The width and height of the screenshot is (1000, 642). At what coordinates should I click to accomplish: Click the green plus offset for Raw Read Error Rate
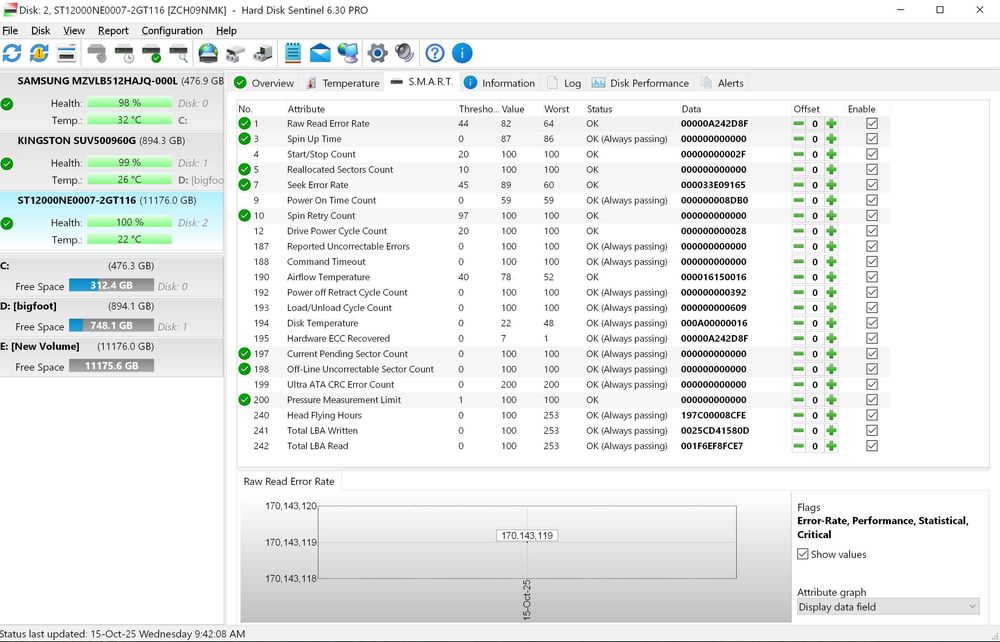(831, 124)
